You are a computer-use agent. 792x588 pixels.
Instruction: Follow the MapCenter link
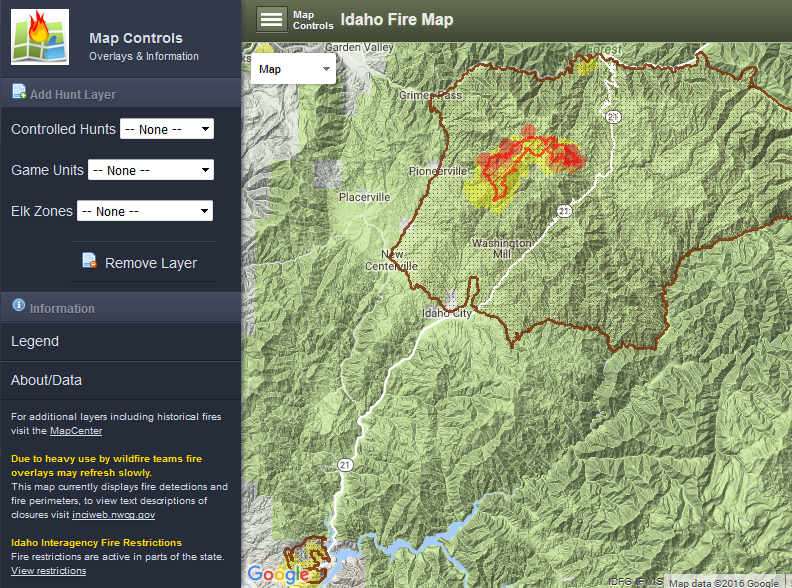click(76, 431)
